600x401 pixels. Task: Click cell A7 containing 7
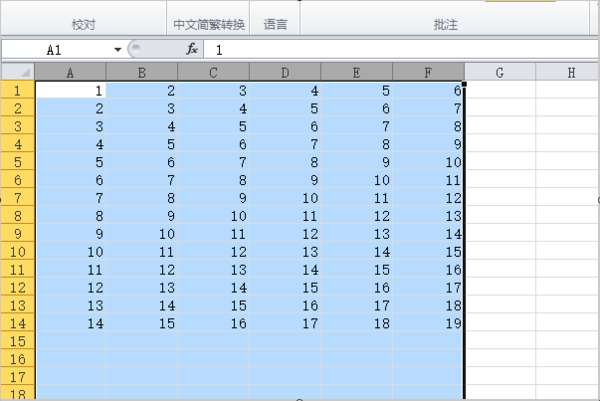click(70, 198)
